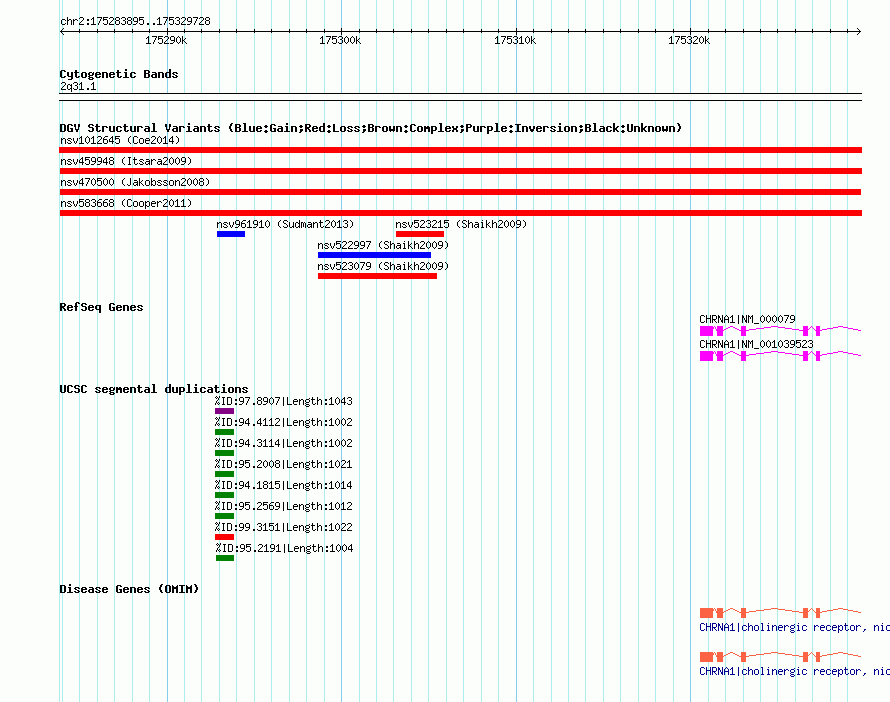Viewport: 890px width, 702px height.
Task: Click the 175290k ruler marker
Action: [166, 40]
